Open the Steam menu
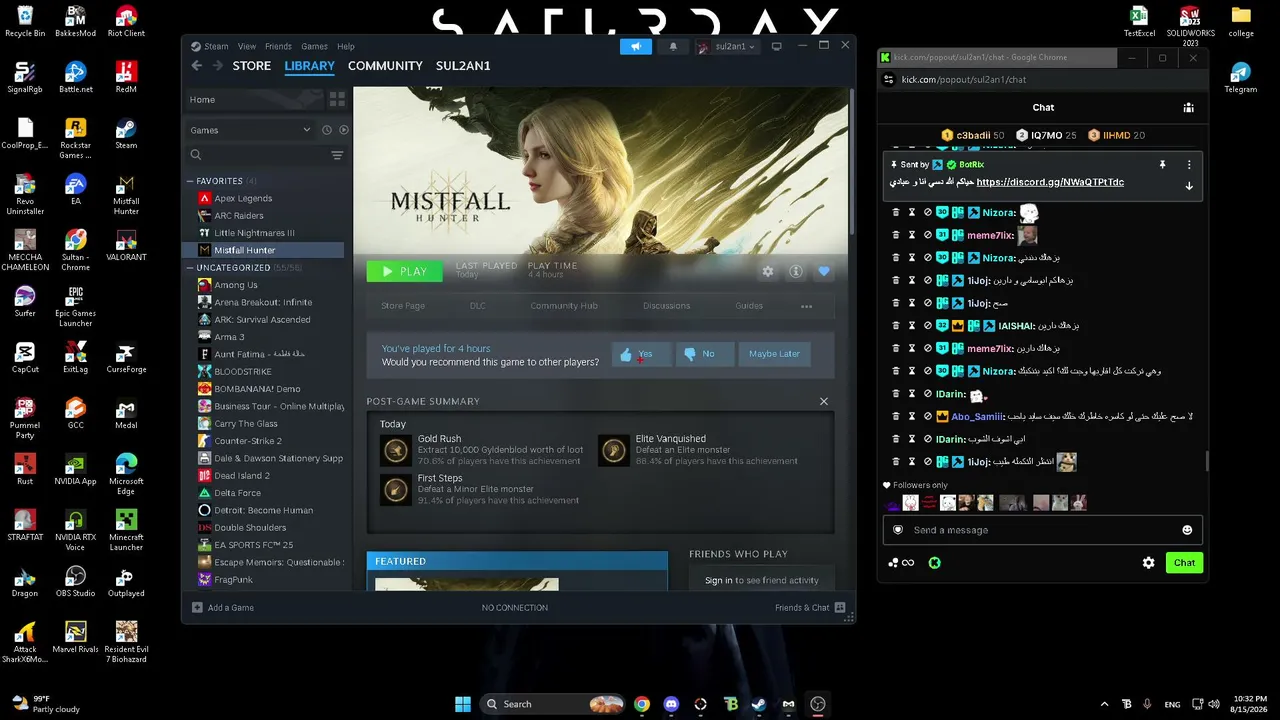The image size is (1280, 720). 216,46
